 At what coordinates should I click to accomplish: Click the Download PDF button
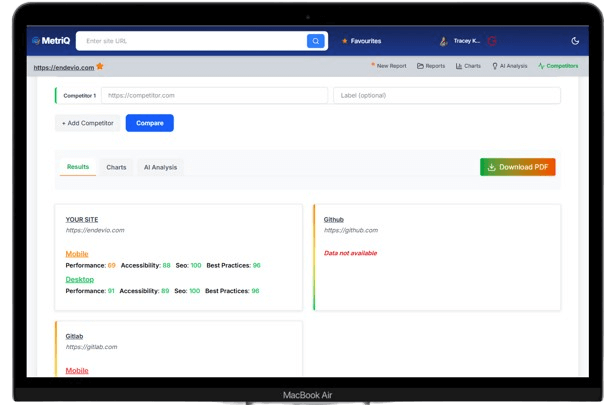click(518, 167)
